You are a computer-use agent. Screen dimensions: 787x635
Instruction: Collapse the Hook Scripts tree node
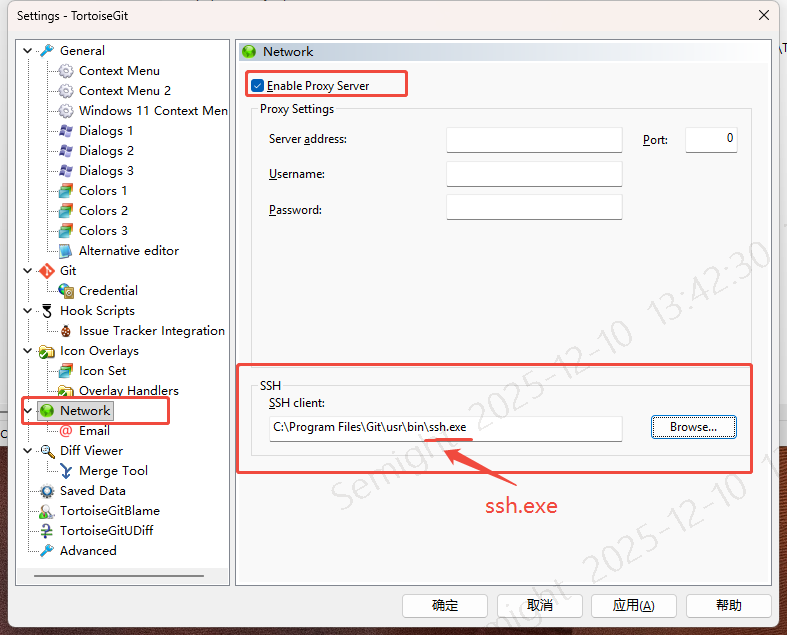click(28, 311)
